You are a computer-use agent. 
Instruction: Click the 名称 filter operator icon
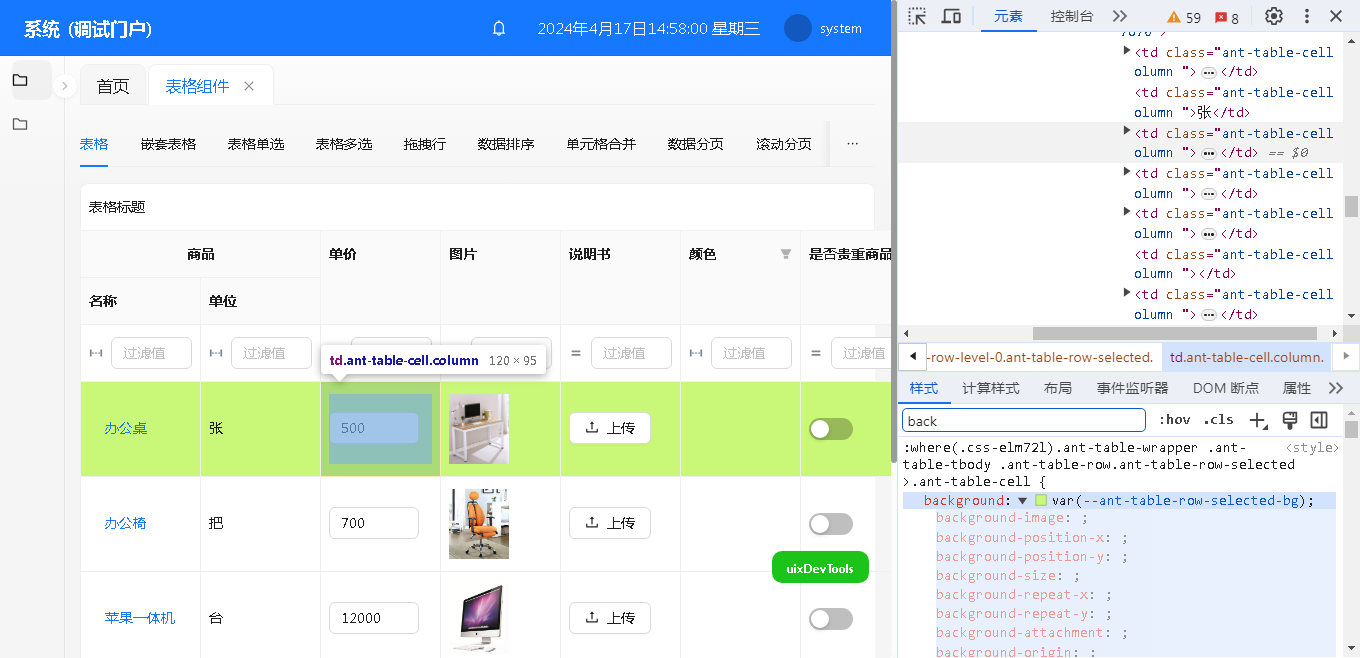(x=96, y=353)
